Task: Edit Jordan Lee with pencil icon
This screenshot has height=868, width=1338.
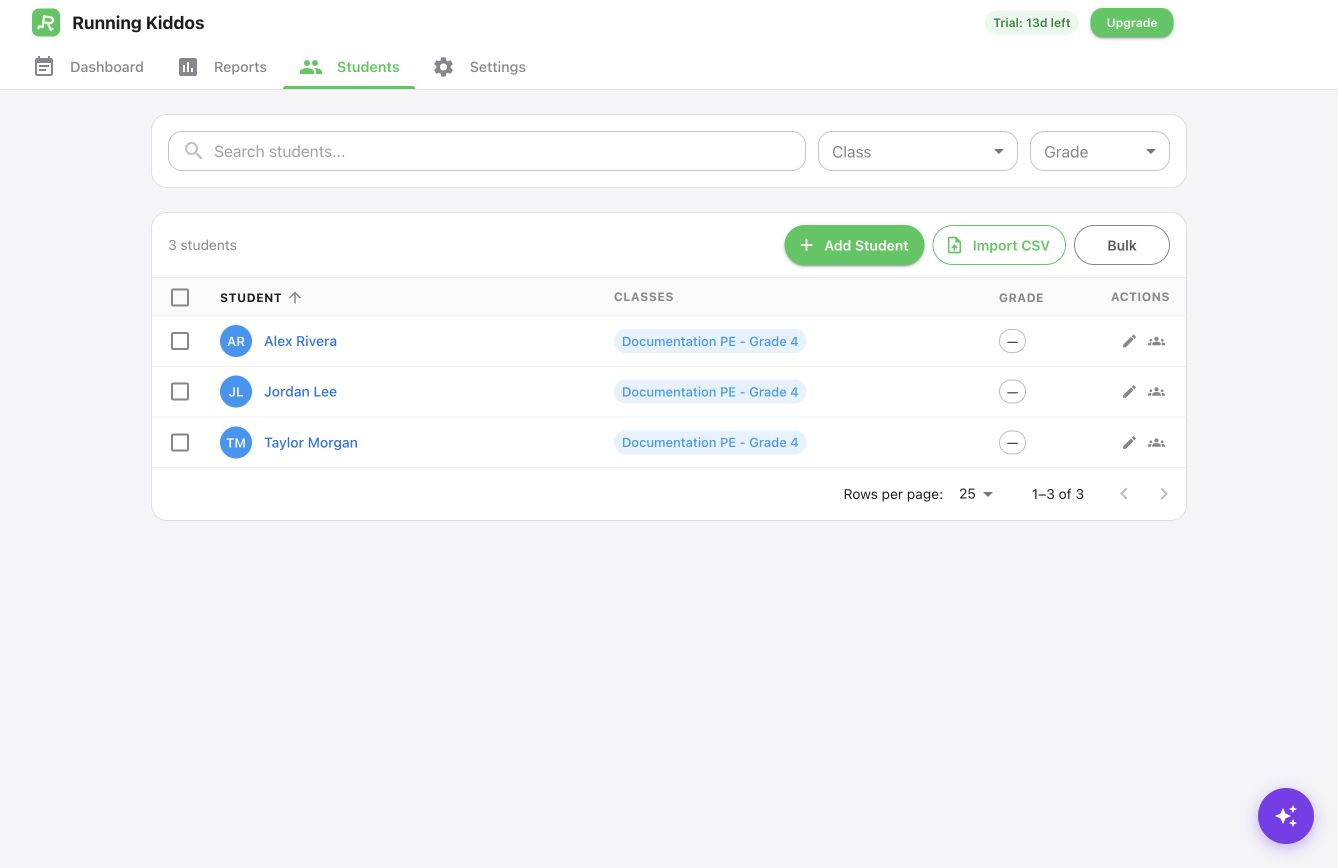Action: tap(1129, 392)
